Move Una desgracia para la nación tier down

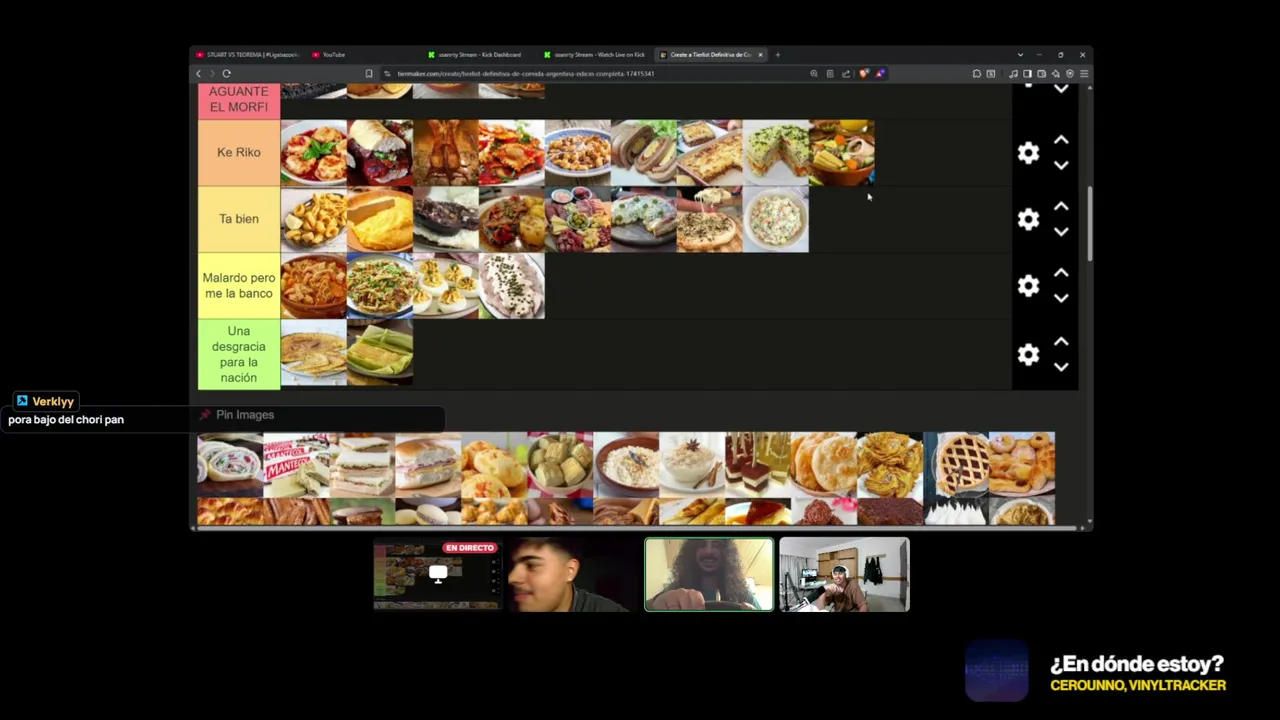tap(1061, 367)
